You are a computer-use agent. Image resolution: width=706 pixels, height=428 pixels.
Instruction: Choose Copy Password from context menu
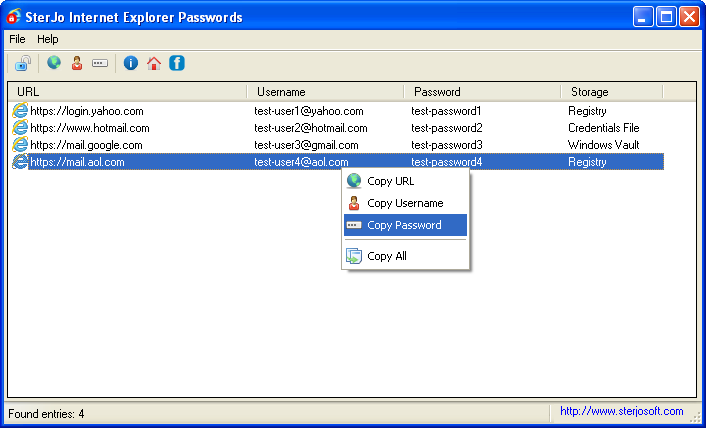click(405, 225)
